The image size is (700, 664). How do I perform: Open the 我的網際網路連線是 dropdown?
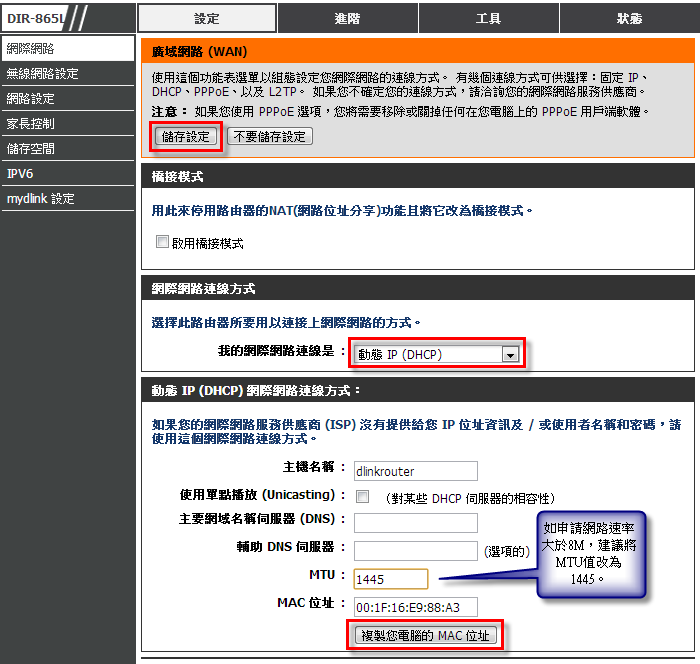[428, 354]
